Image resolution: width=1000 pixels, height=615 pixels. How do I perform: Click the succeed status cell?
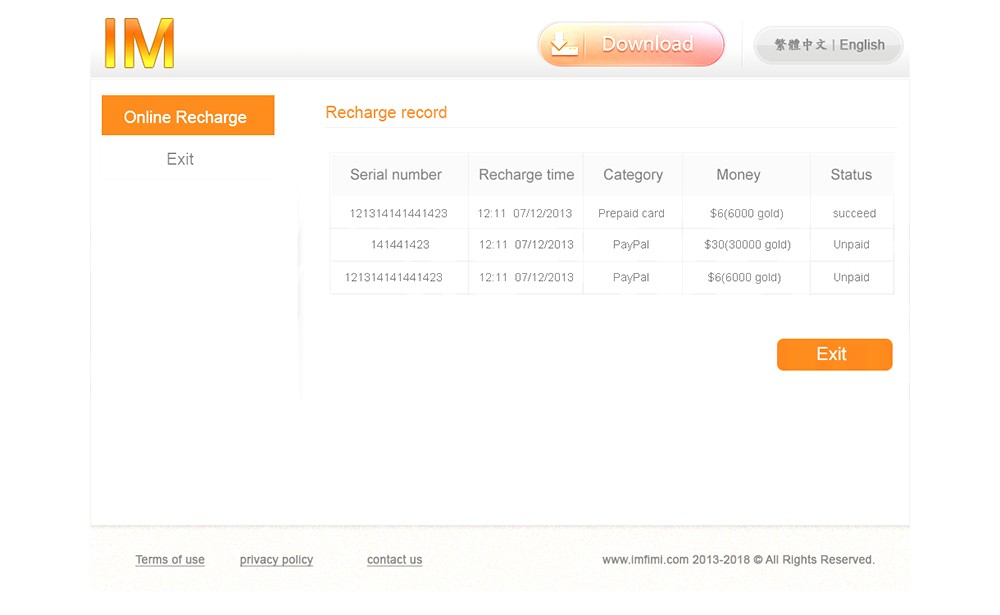(854, 213)
